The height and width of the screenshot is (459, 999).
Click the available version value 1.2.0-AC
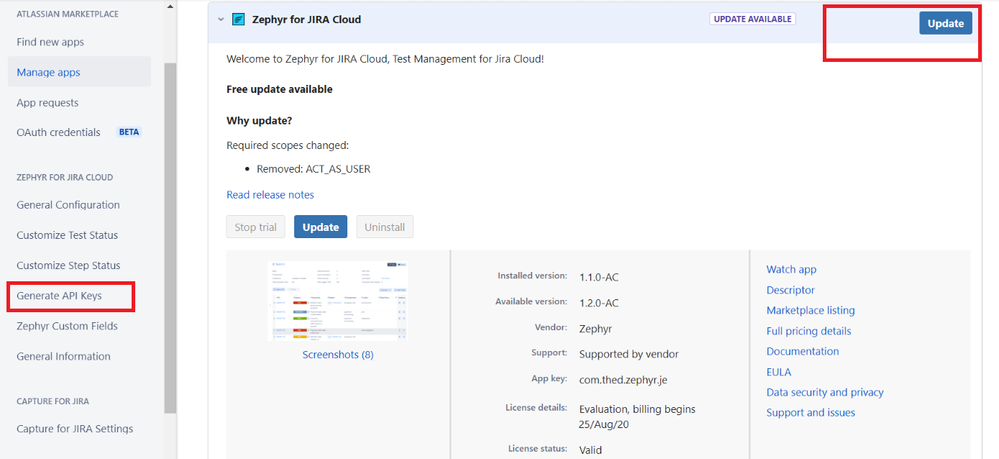[x=599, y=303]
